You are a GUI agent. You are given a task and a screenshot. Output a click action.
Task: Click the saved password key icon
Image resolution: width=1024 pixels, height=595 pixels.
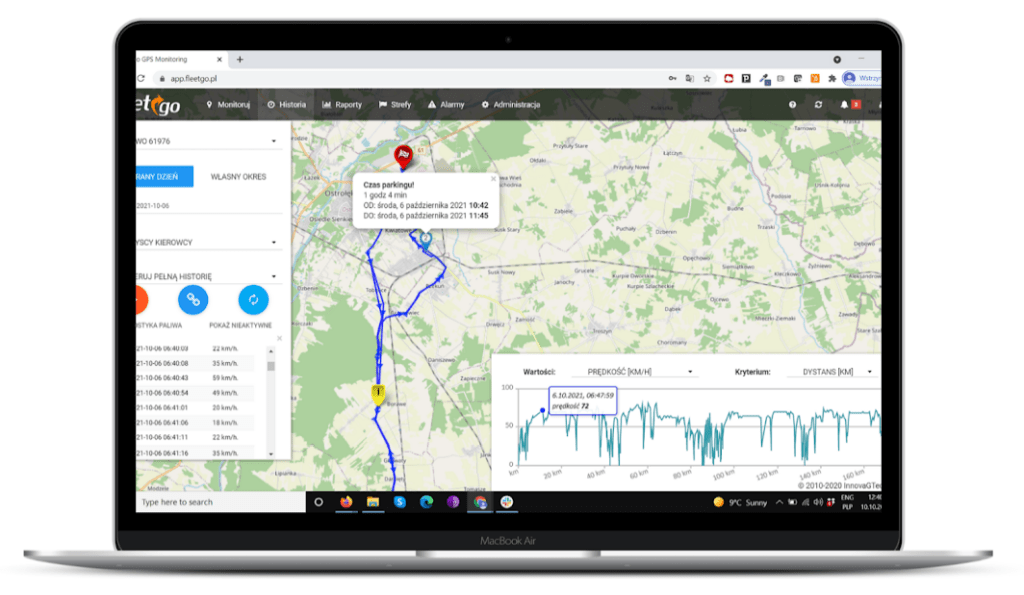673,78
